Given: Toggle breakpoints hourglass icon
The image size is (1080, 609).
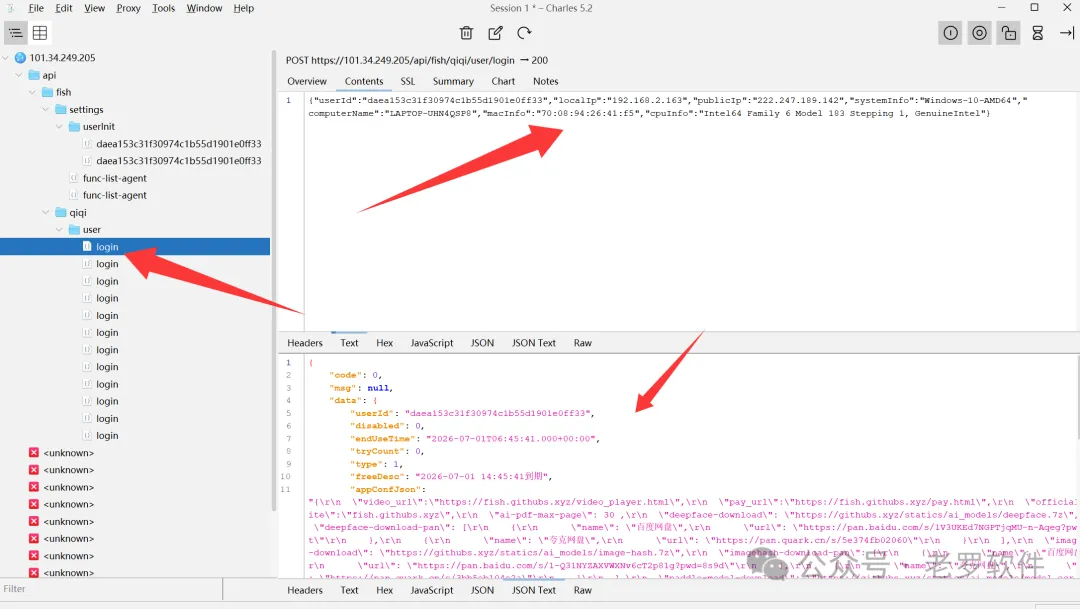Looking at the screenshot, I should pos(1037,33).
